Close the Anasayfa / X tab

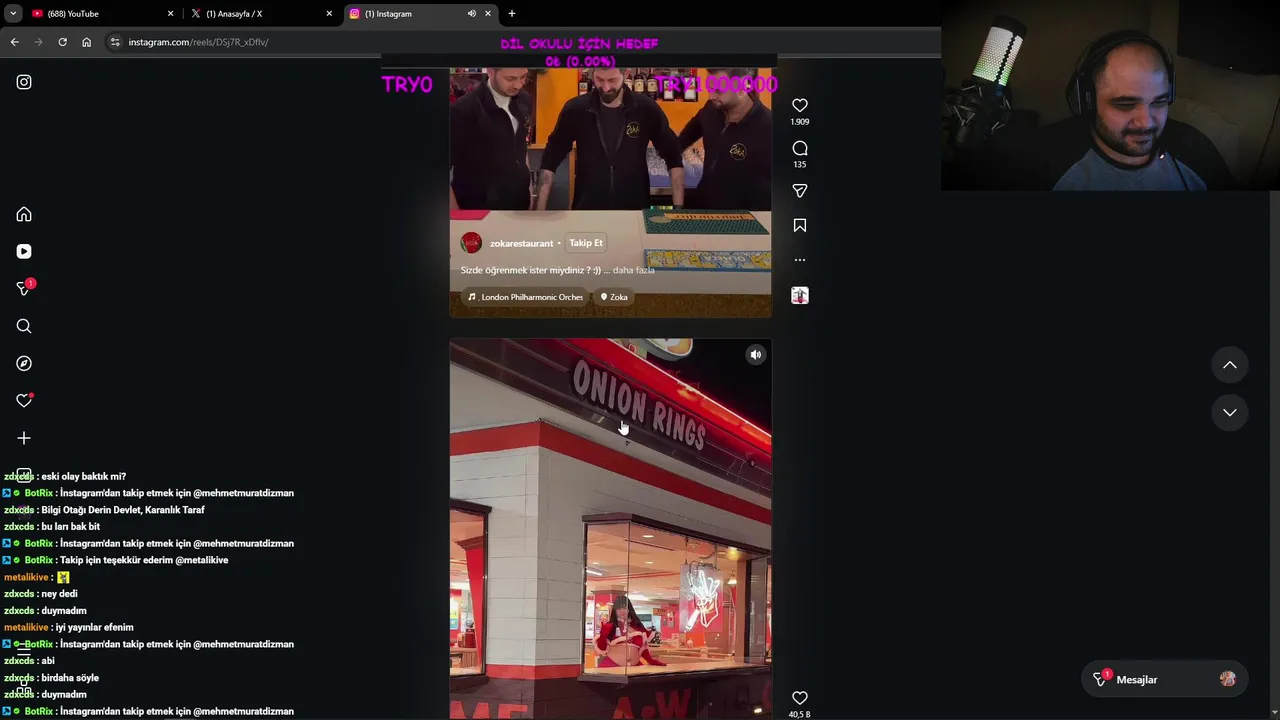click(329, 14)
